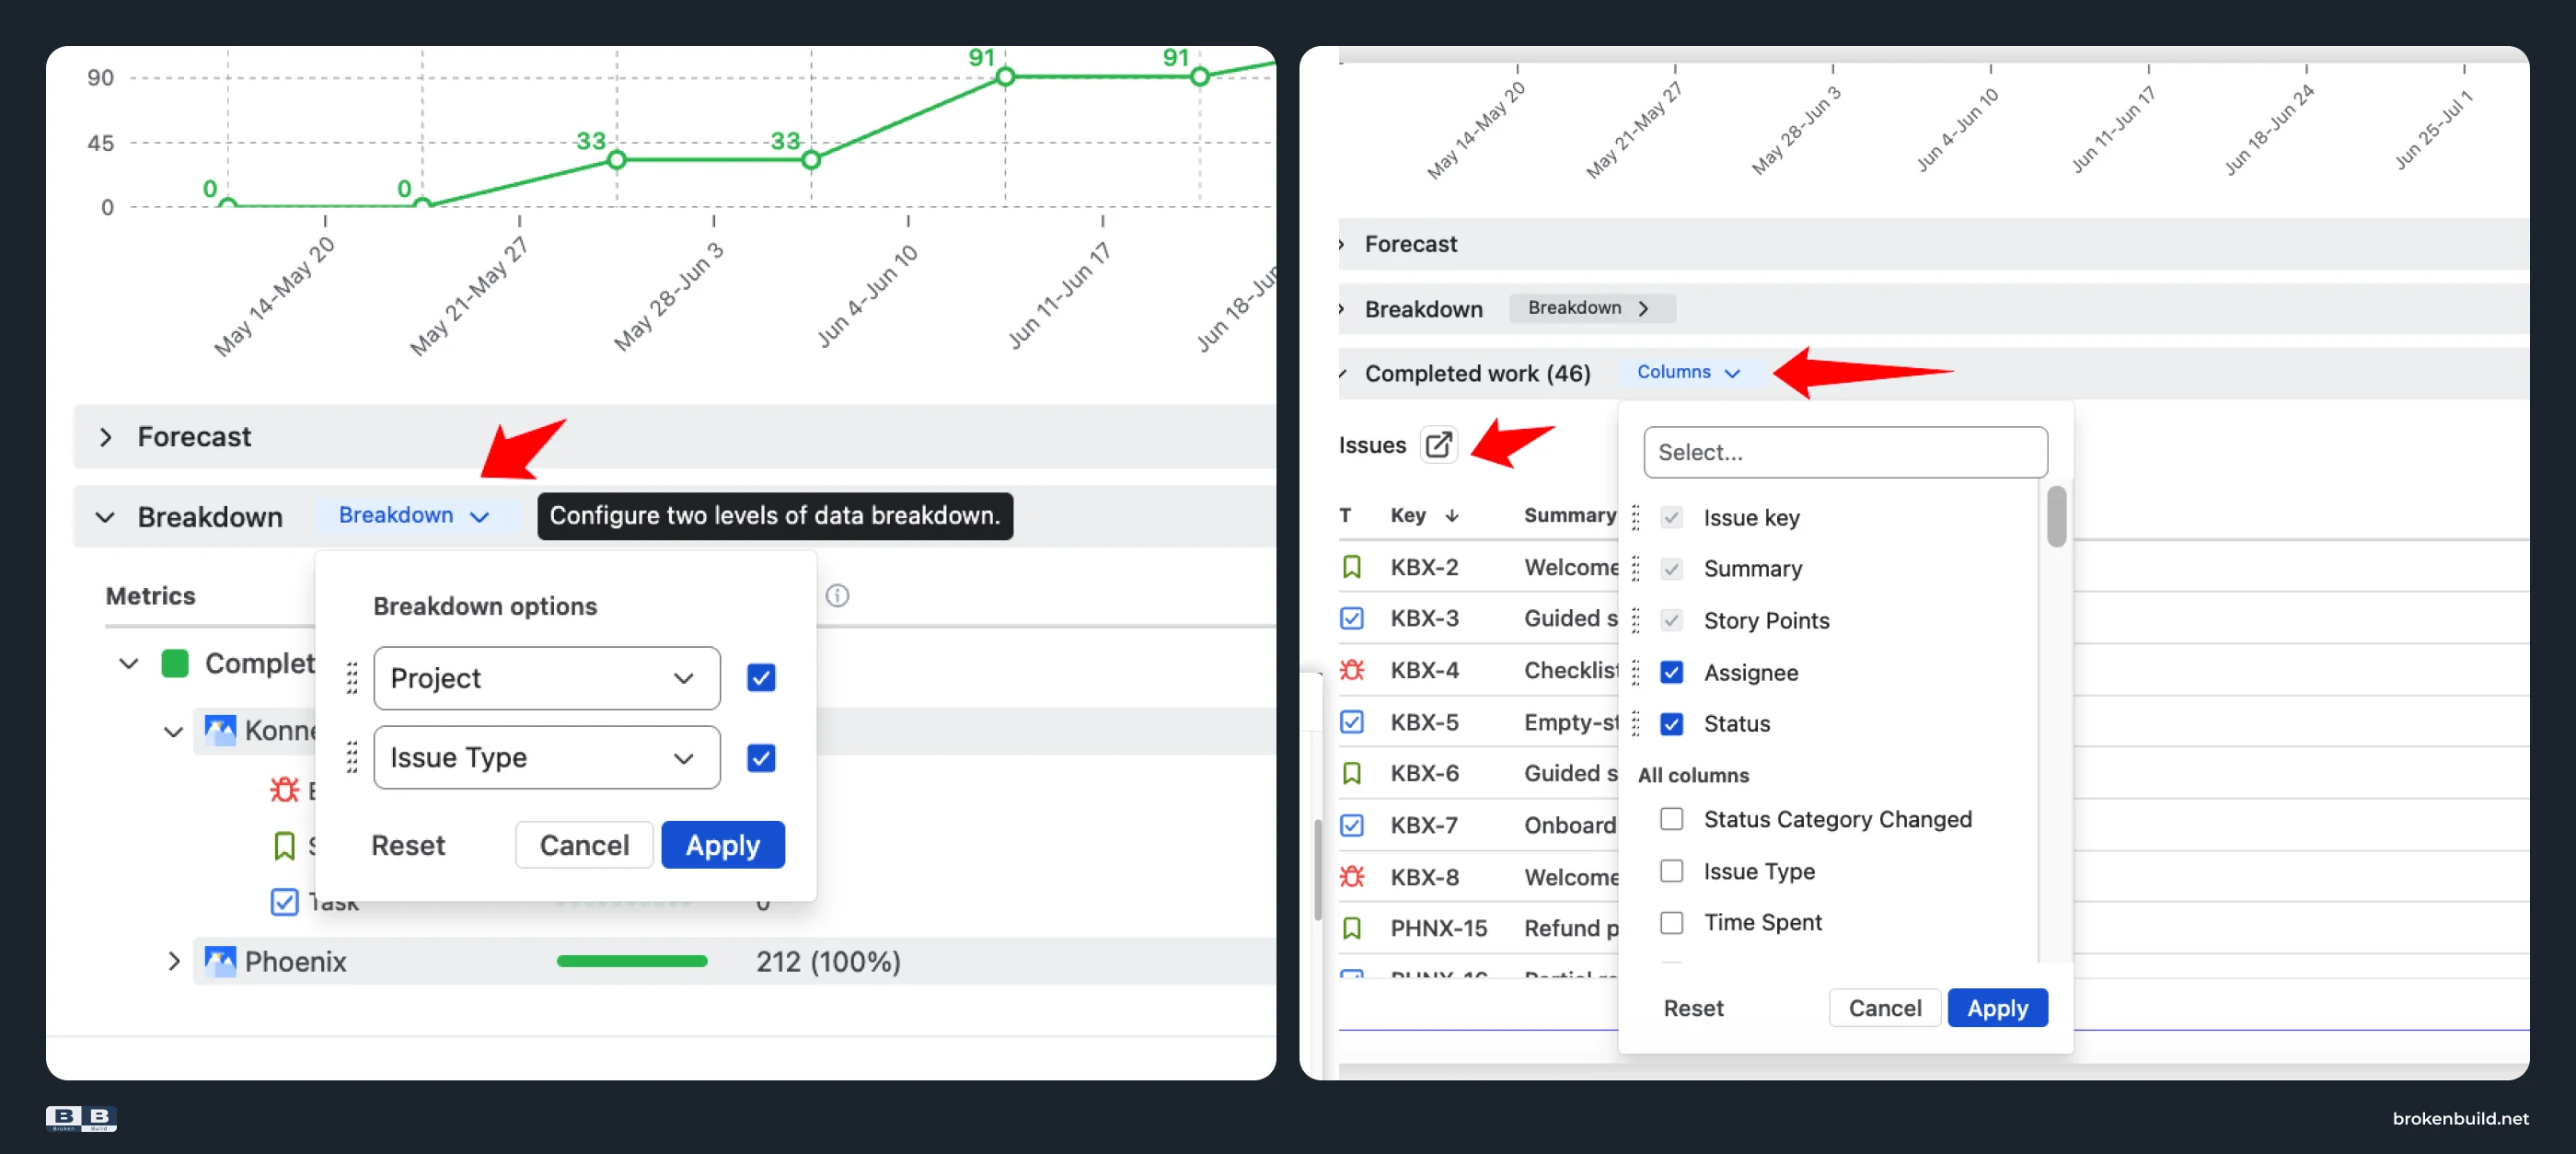
Task: Uncheck the Project breakdown level checkbox
Action: (761, 678)
